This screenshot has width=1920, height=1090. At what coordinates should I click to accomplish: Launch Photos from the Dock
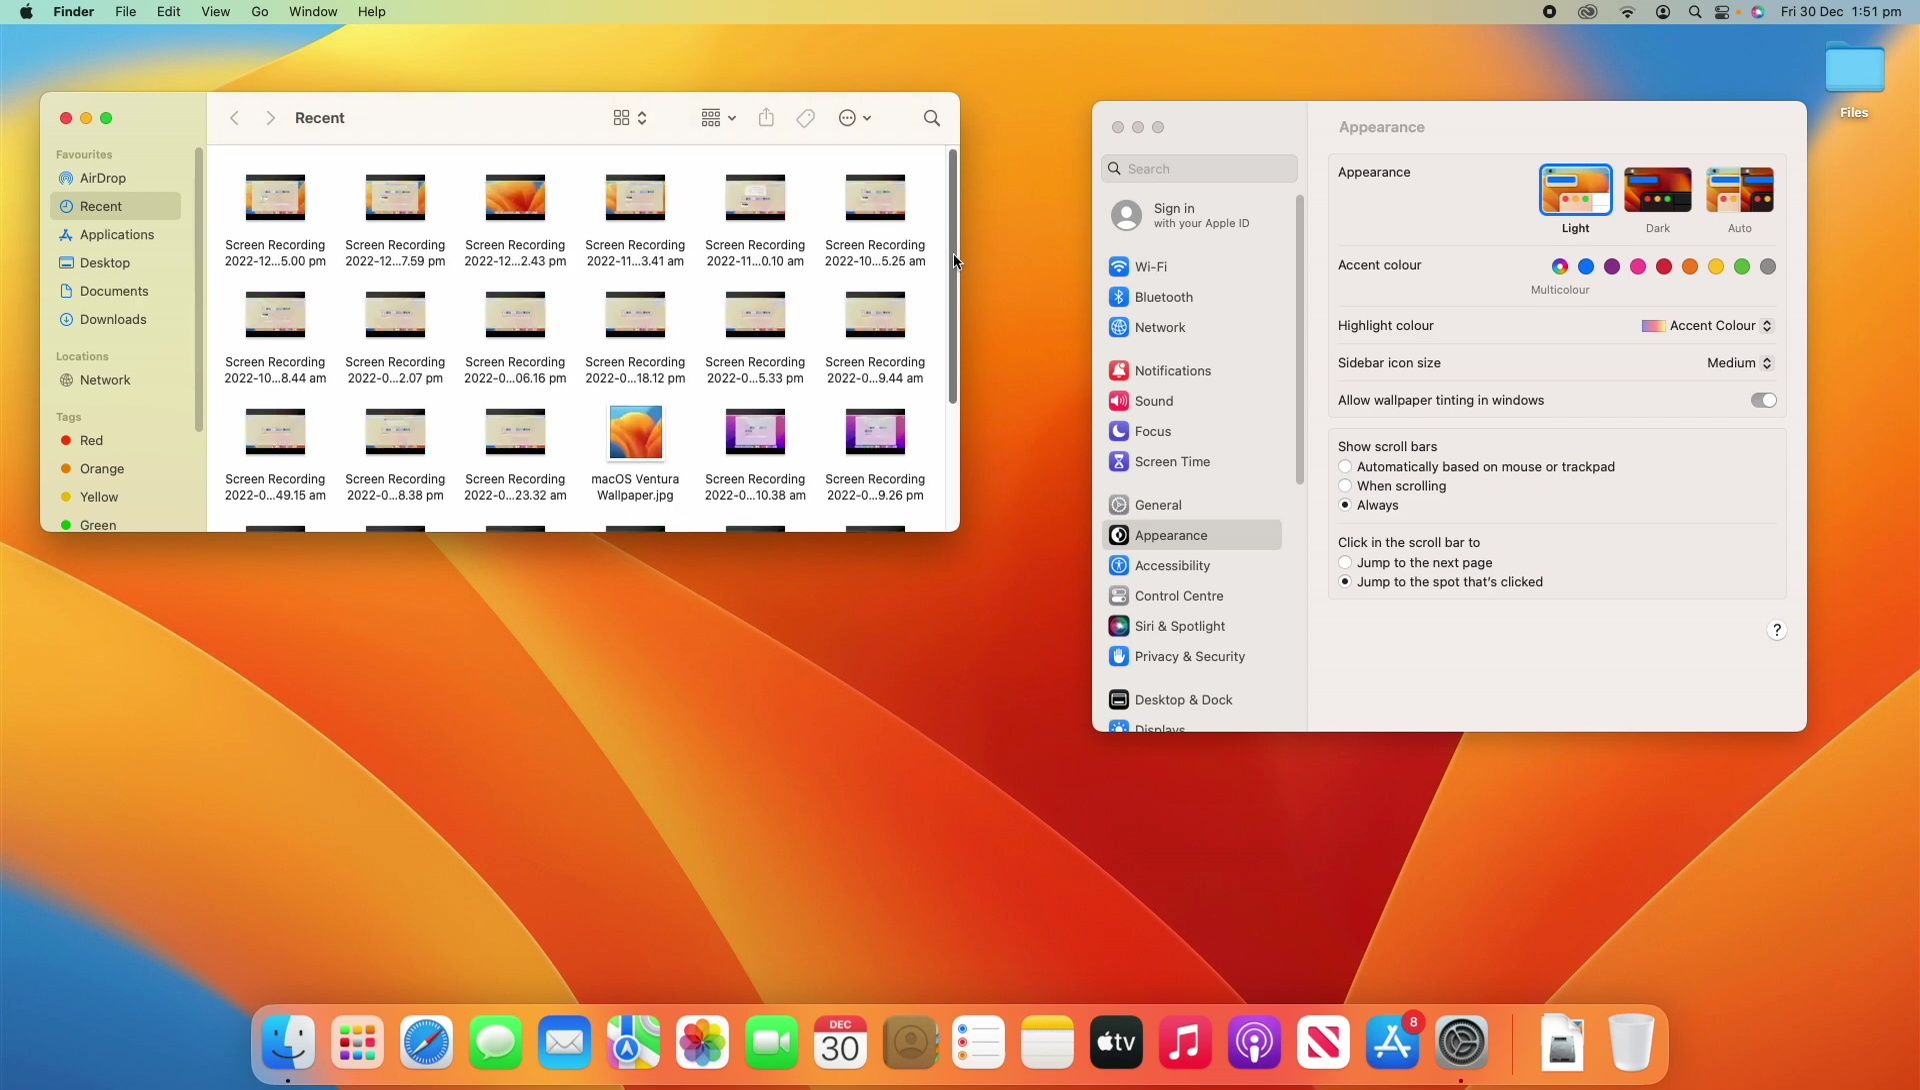coord(703,1043)
